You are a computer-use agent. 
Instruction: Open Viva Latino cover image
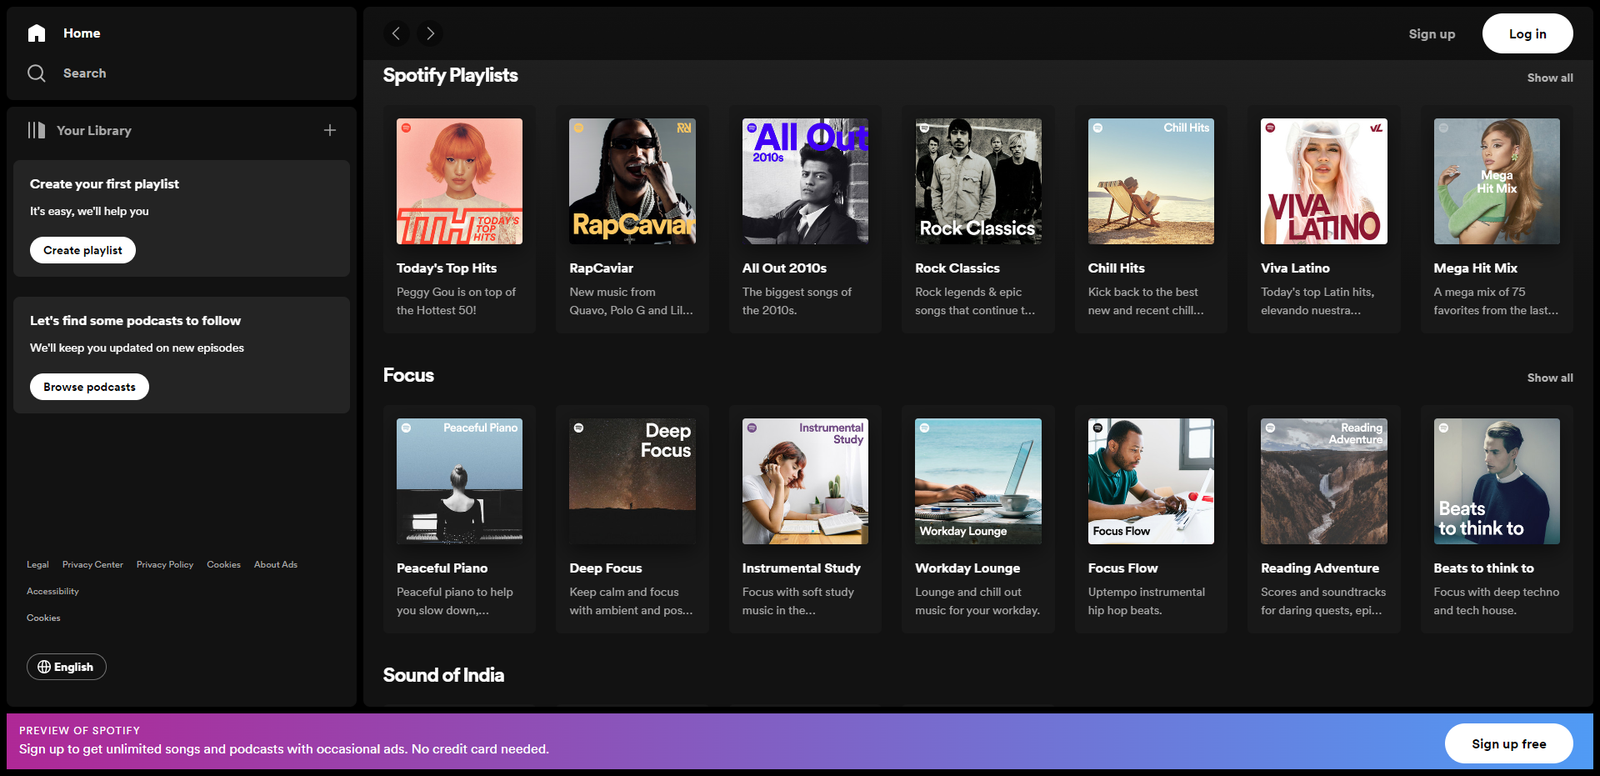(x=1324, y=181)
